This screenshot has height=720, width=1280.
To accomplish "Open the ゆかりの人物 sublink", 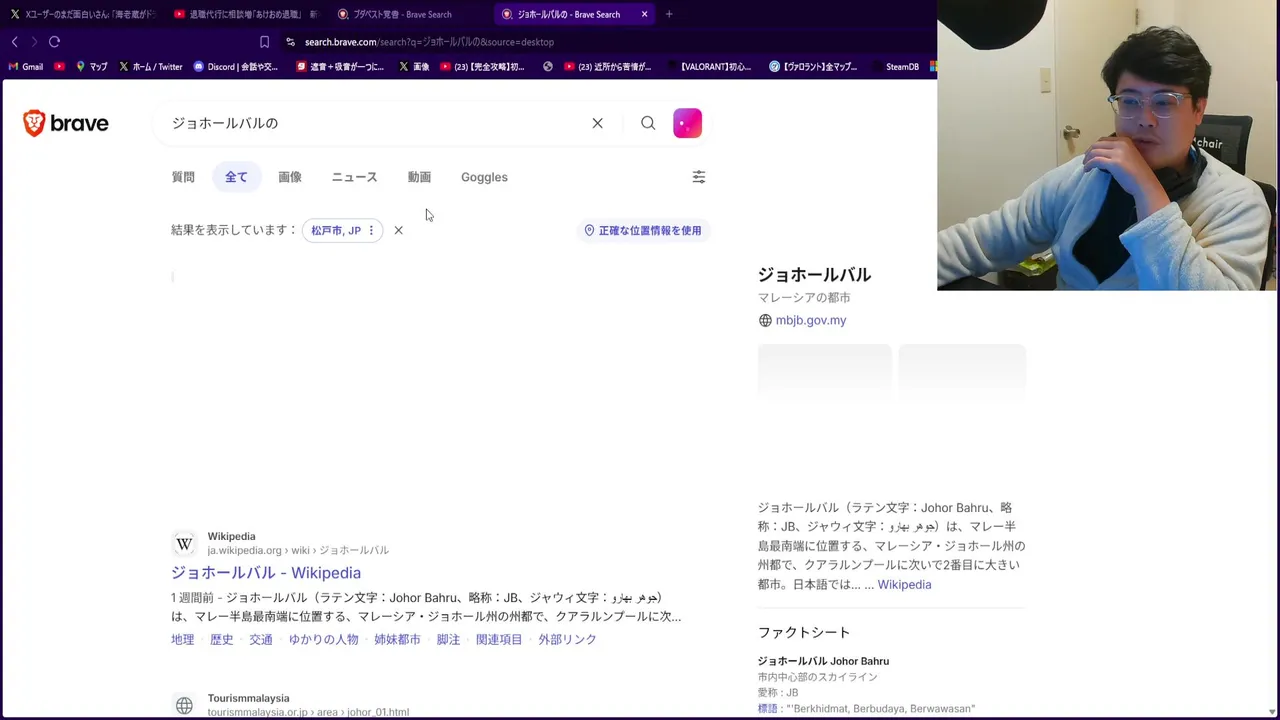I will pyautogui.click(x=323, y=640).
